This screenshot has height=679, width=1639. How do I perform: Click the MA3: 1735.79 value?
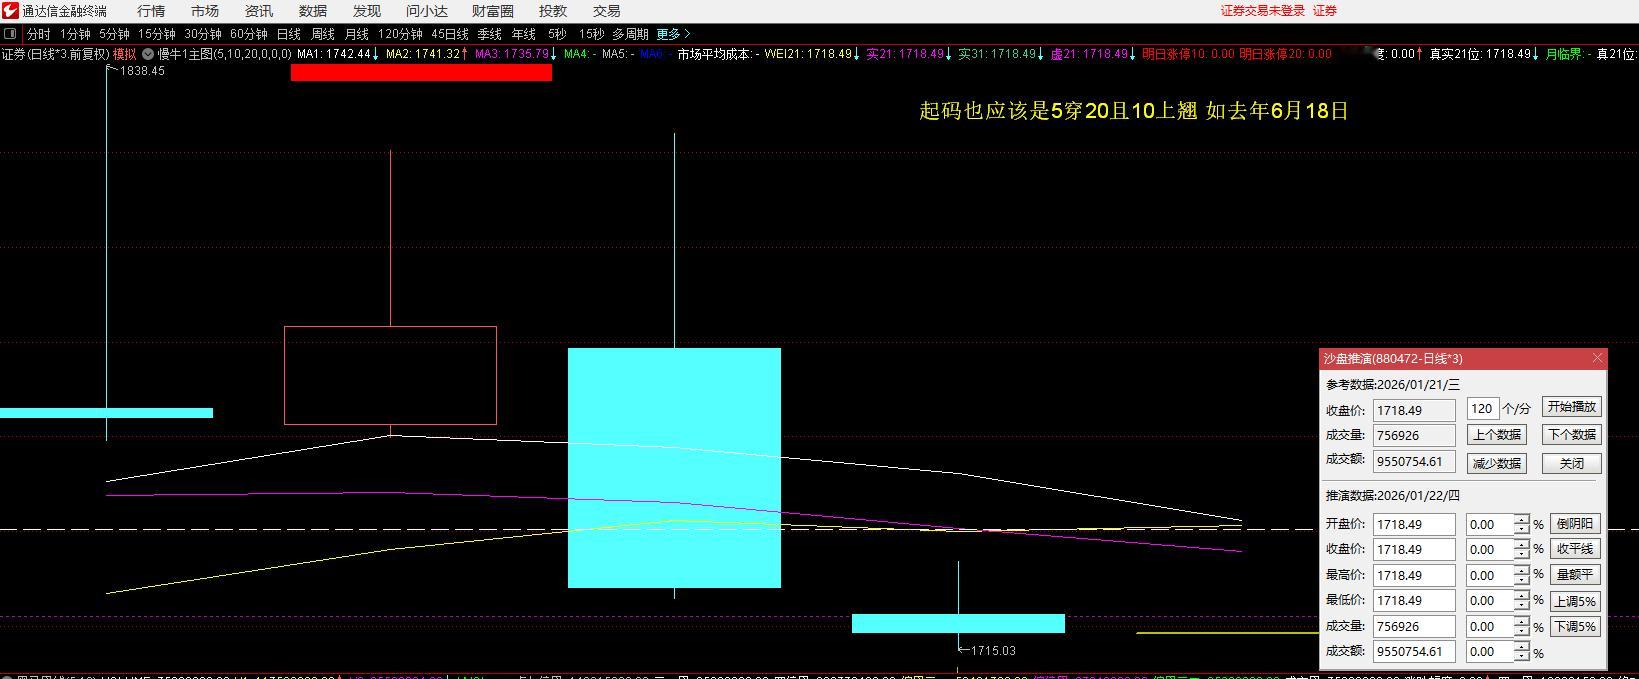[516, 54]
